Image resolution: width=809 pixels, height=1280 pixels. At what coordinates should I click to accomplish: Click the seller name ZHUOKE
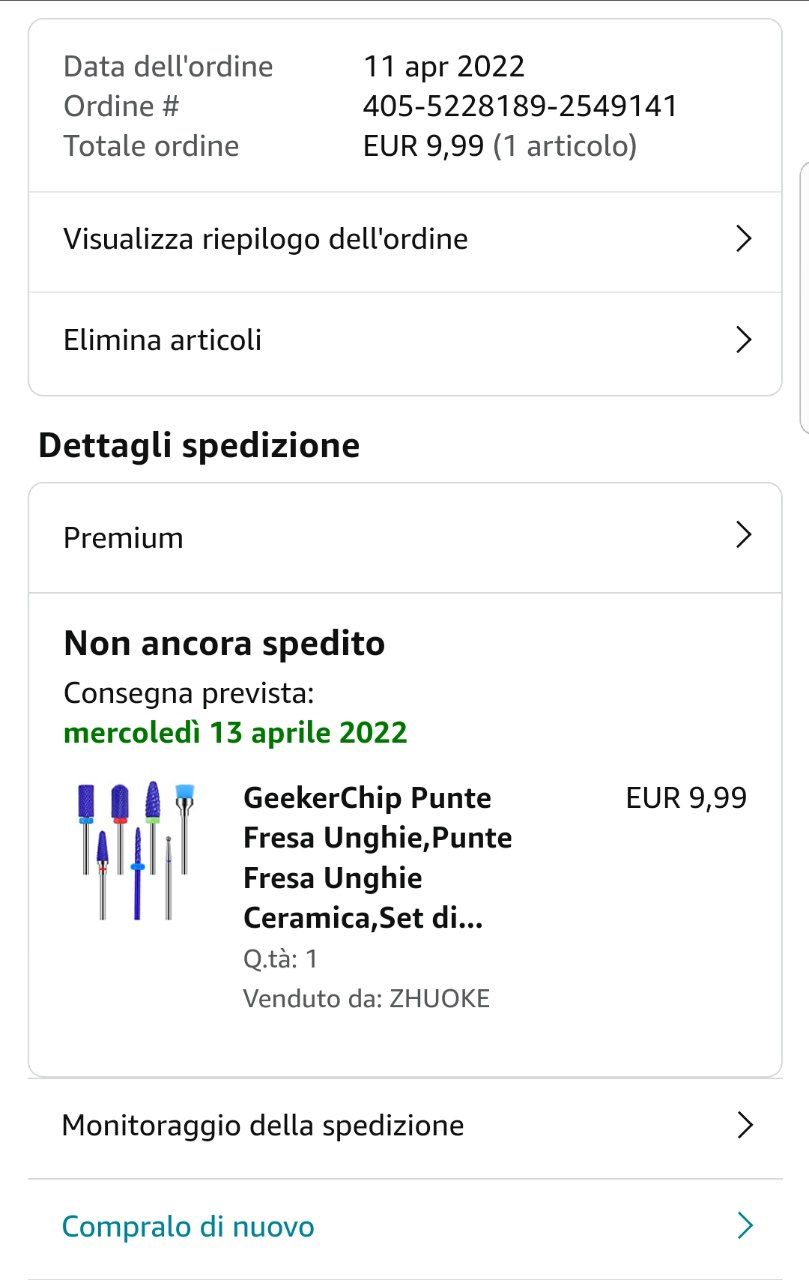(x=439, y=999)
